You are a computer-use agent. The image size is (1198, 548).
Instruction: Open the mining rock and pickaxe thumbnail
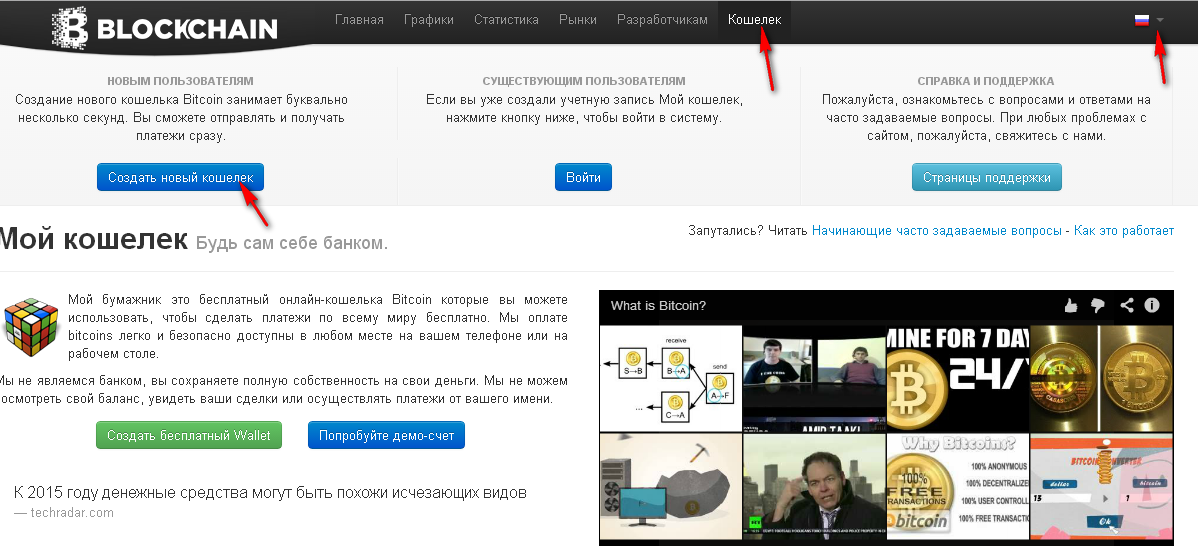tap(670, 487)
